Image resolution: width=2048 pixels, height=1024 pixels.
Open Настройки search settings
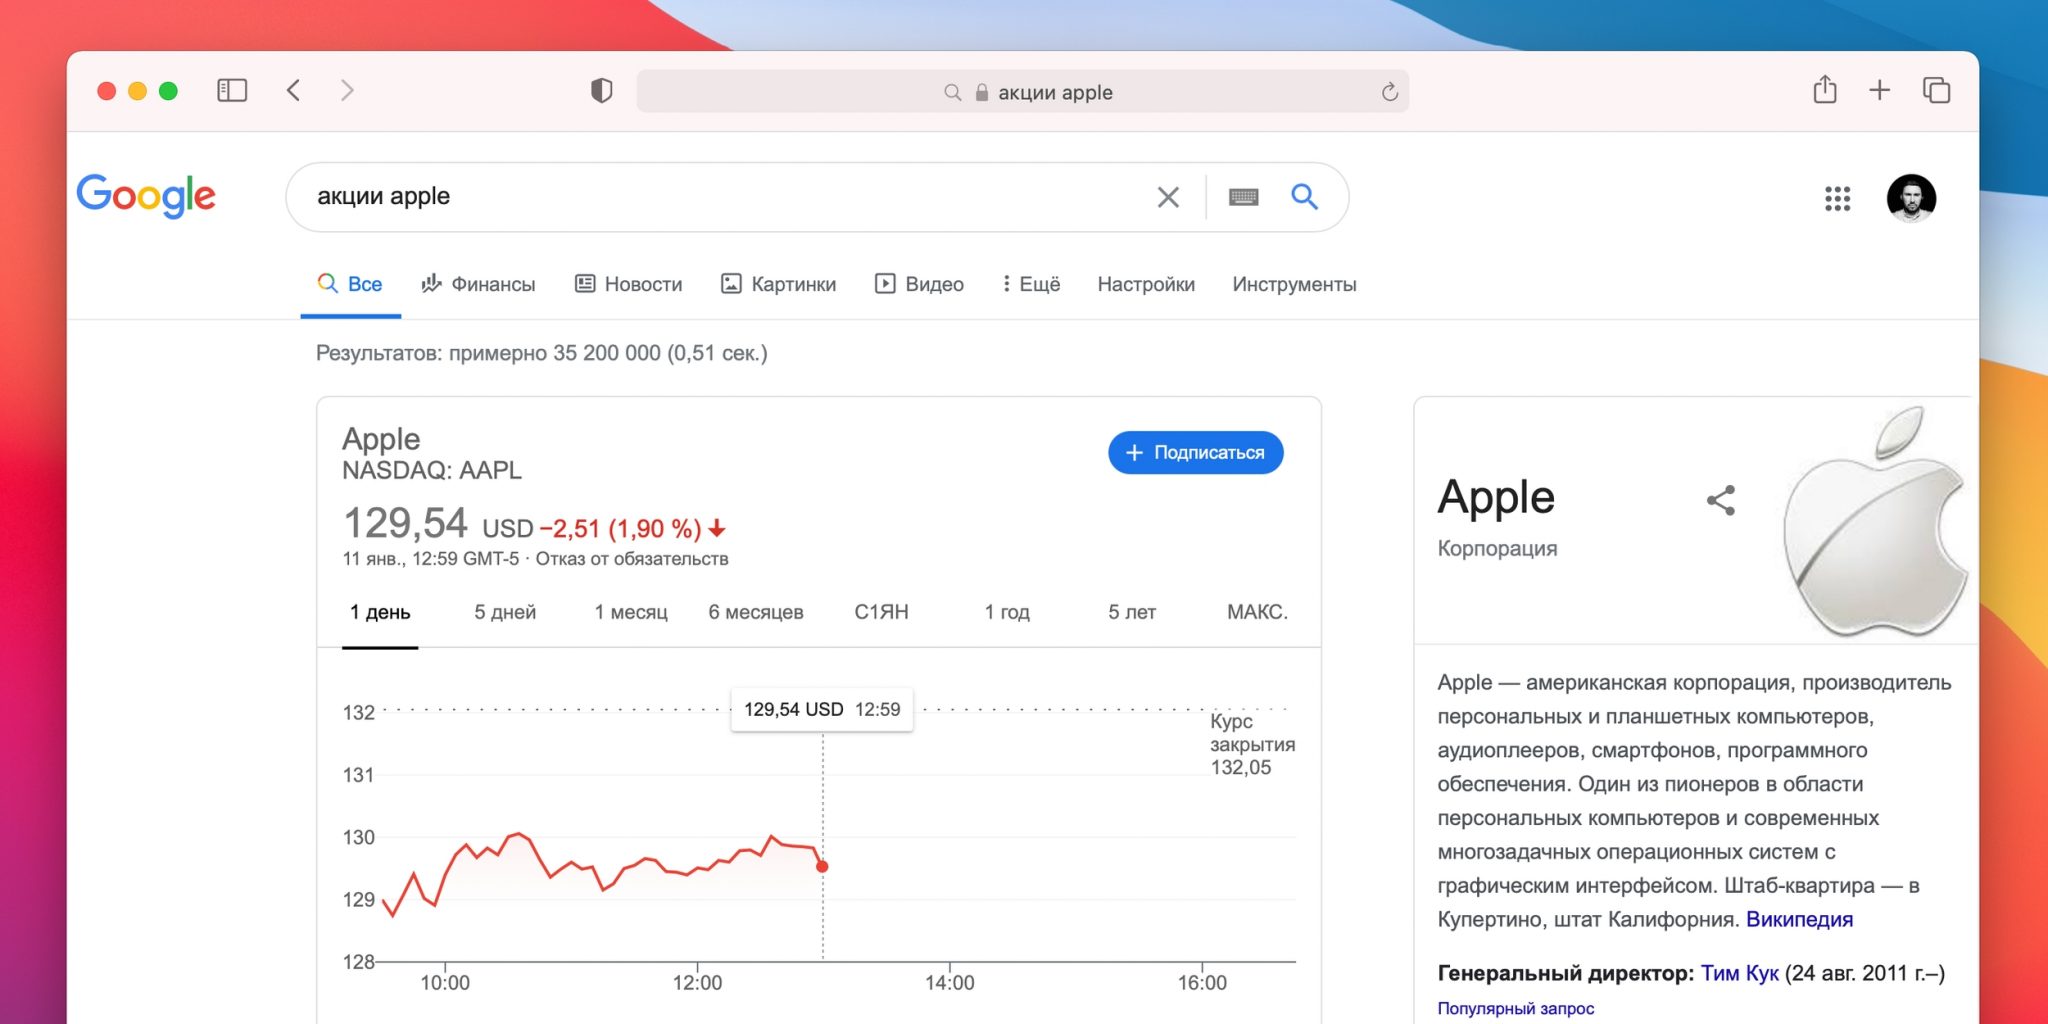tap(1146, 284)
